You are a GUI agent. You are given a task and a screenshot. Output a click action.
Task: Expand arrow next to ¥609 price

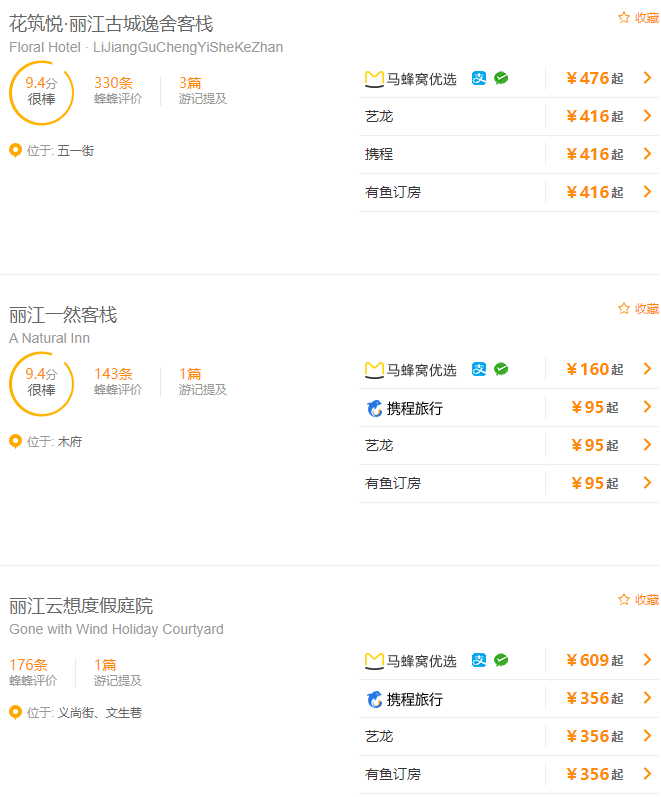[647, 660]
